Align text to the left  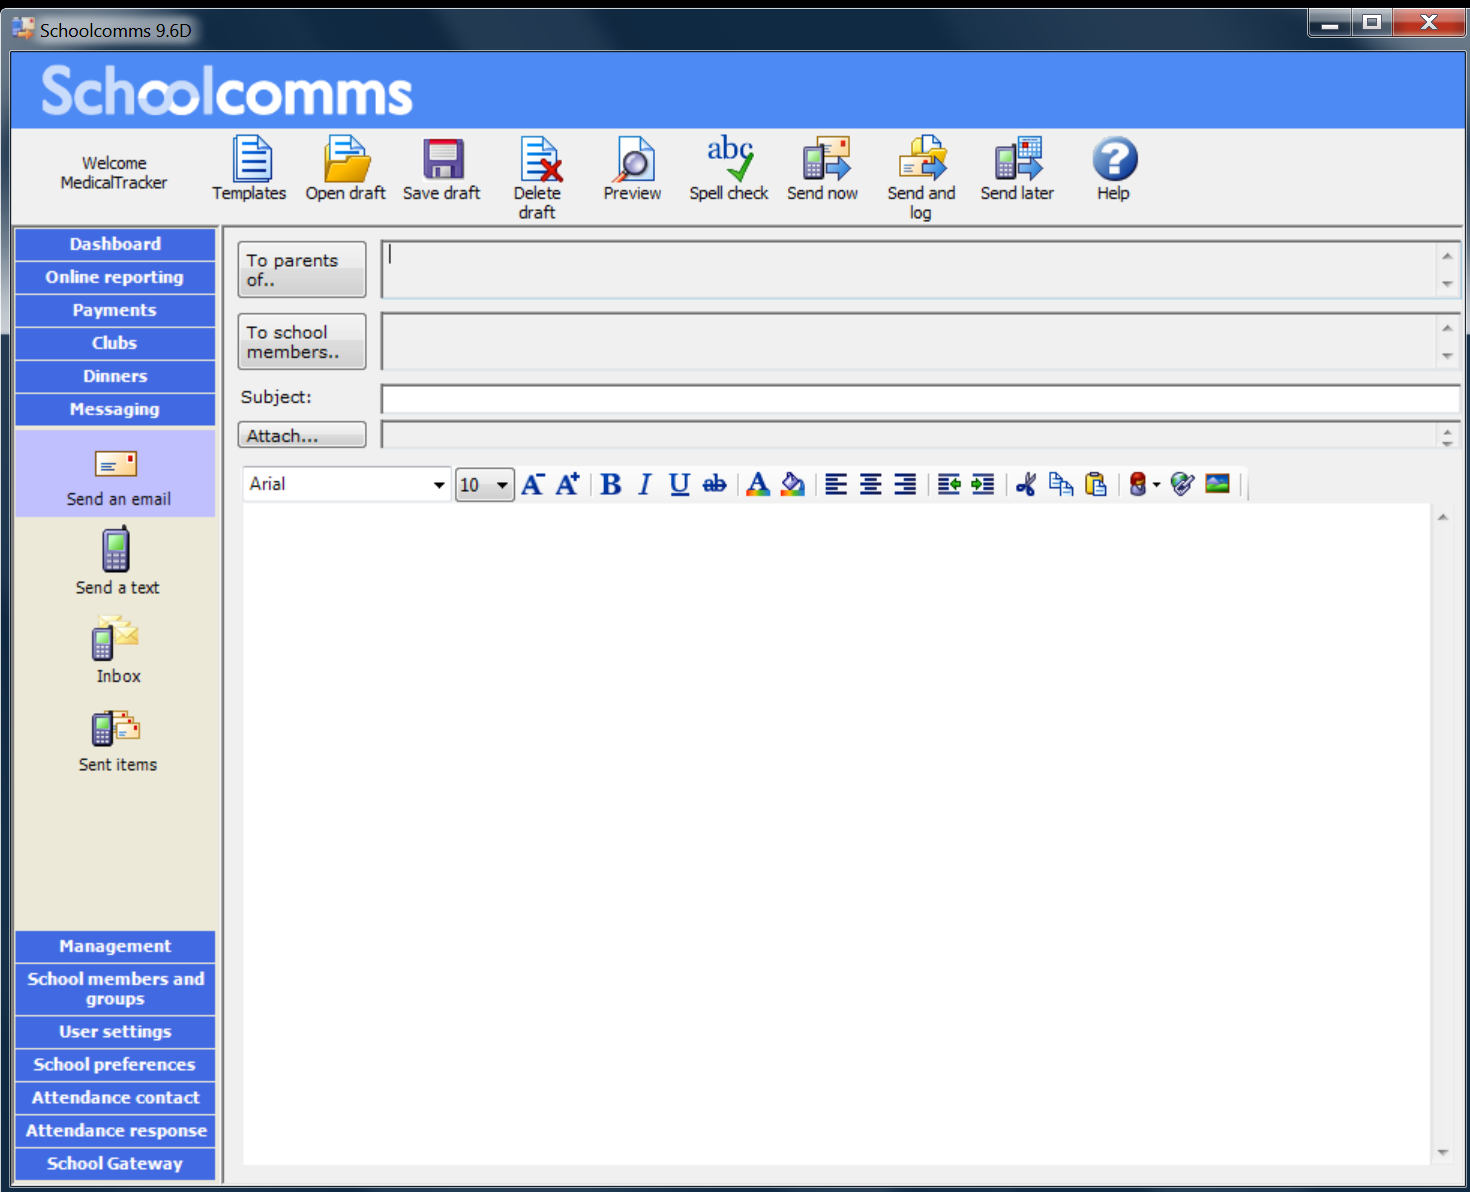[836, 485]
